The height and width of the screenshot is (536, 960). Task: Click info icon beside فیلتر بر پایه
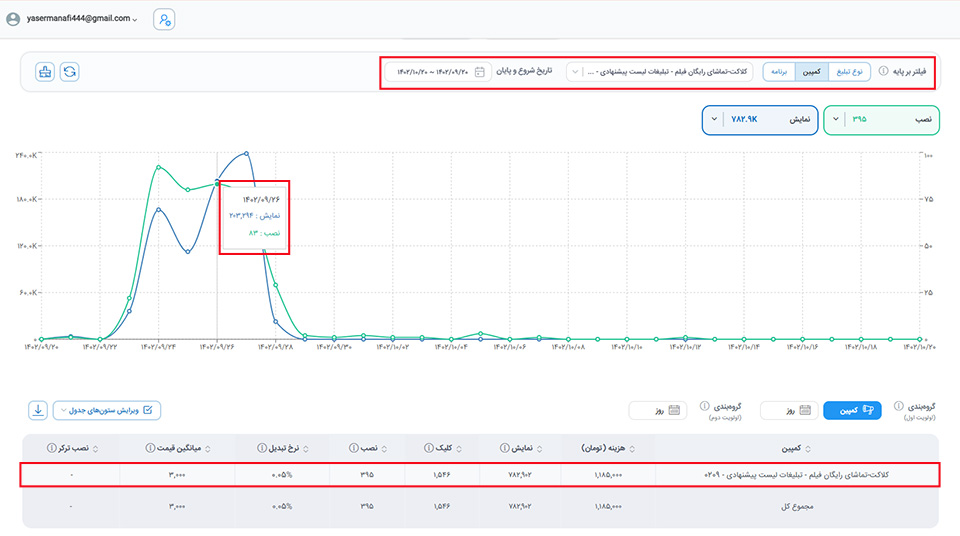point(883,72)
